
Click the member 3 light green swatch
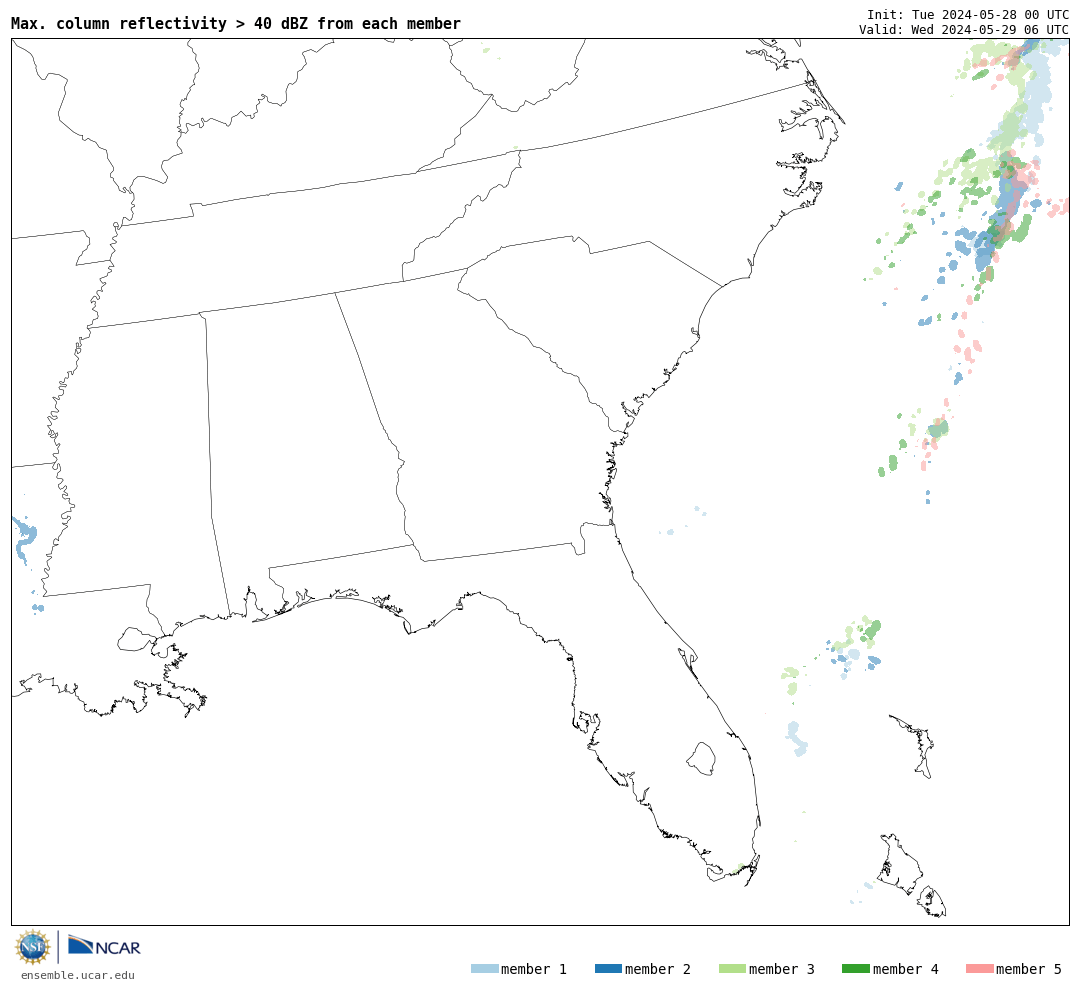732,969
